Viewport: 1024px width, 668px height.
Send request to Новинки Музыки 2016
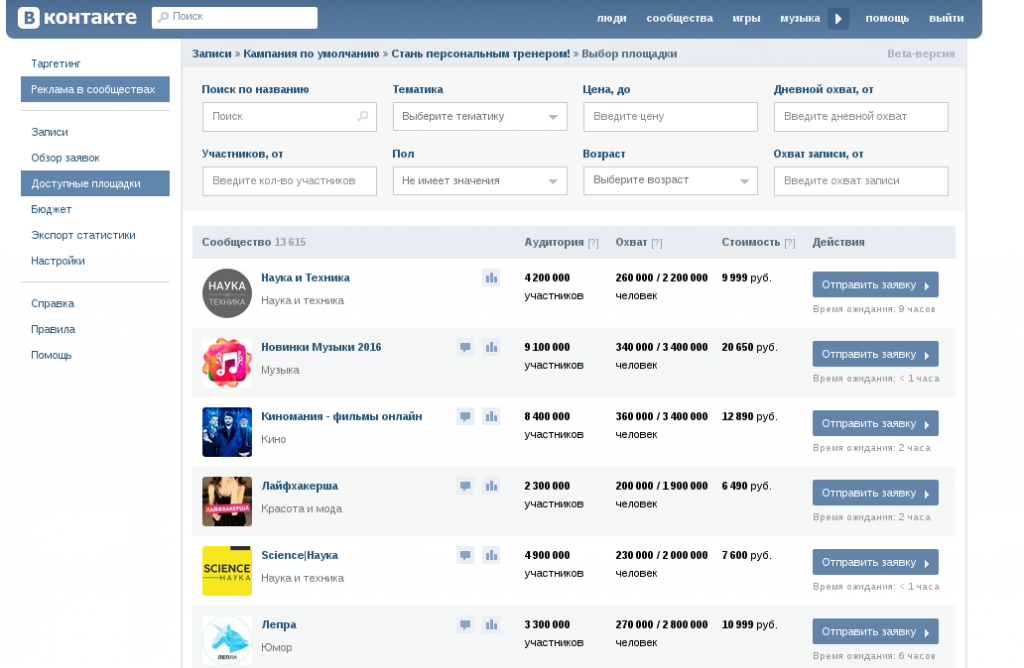click(875, 354)
